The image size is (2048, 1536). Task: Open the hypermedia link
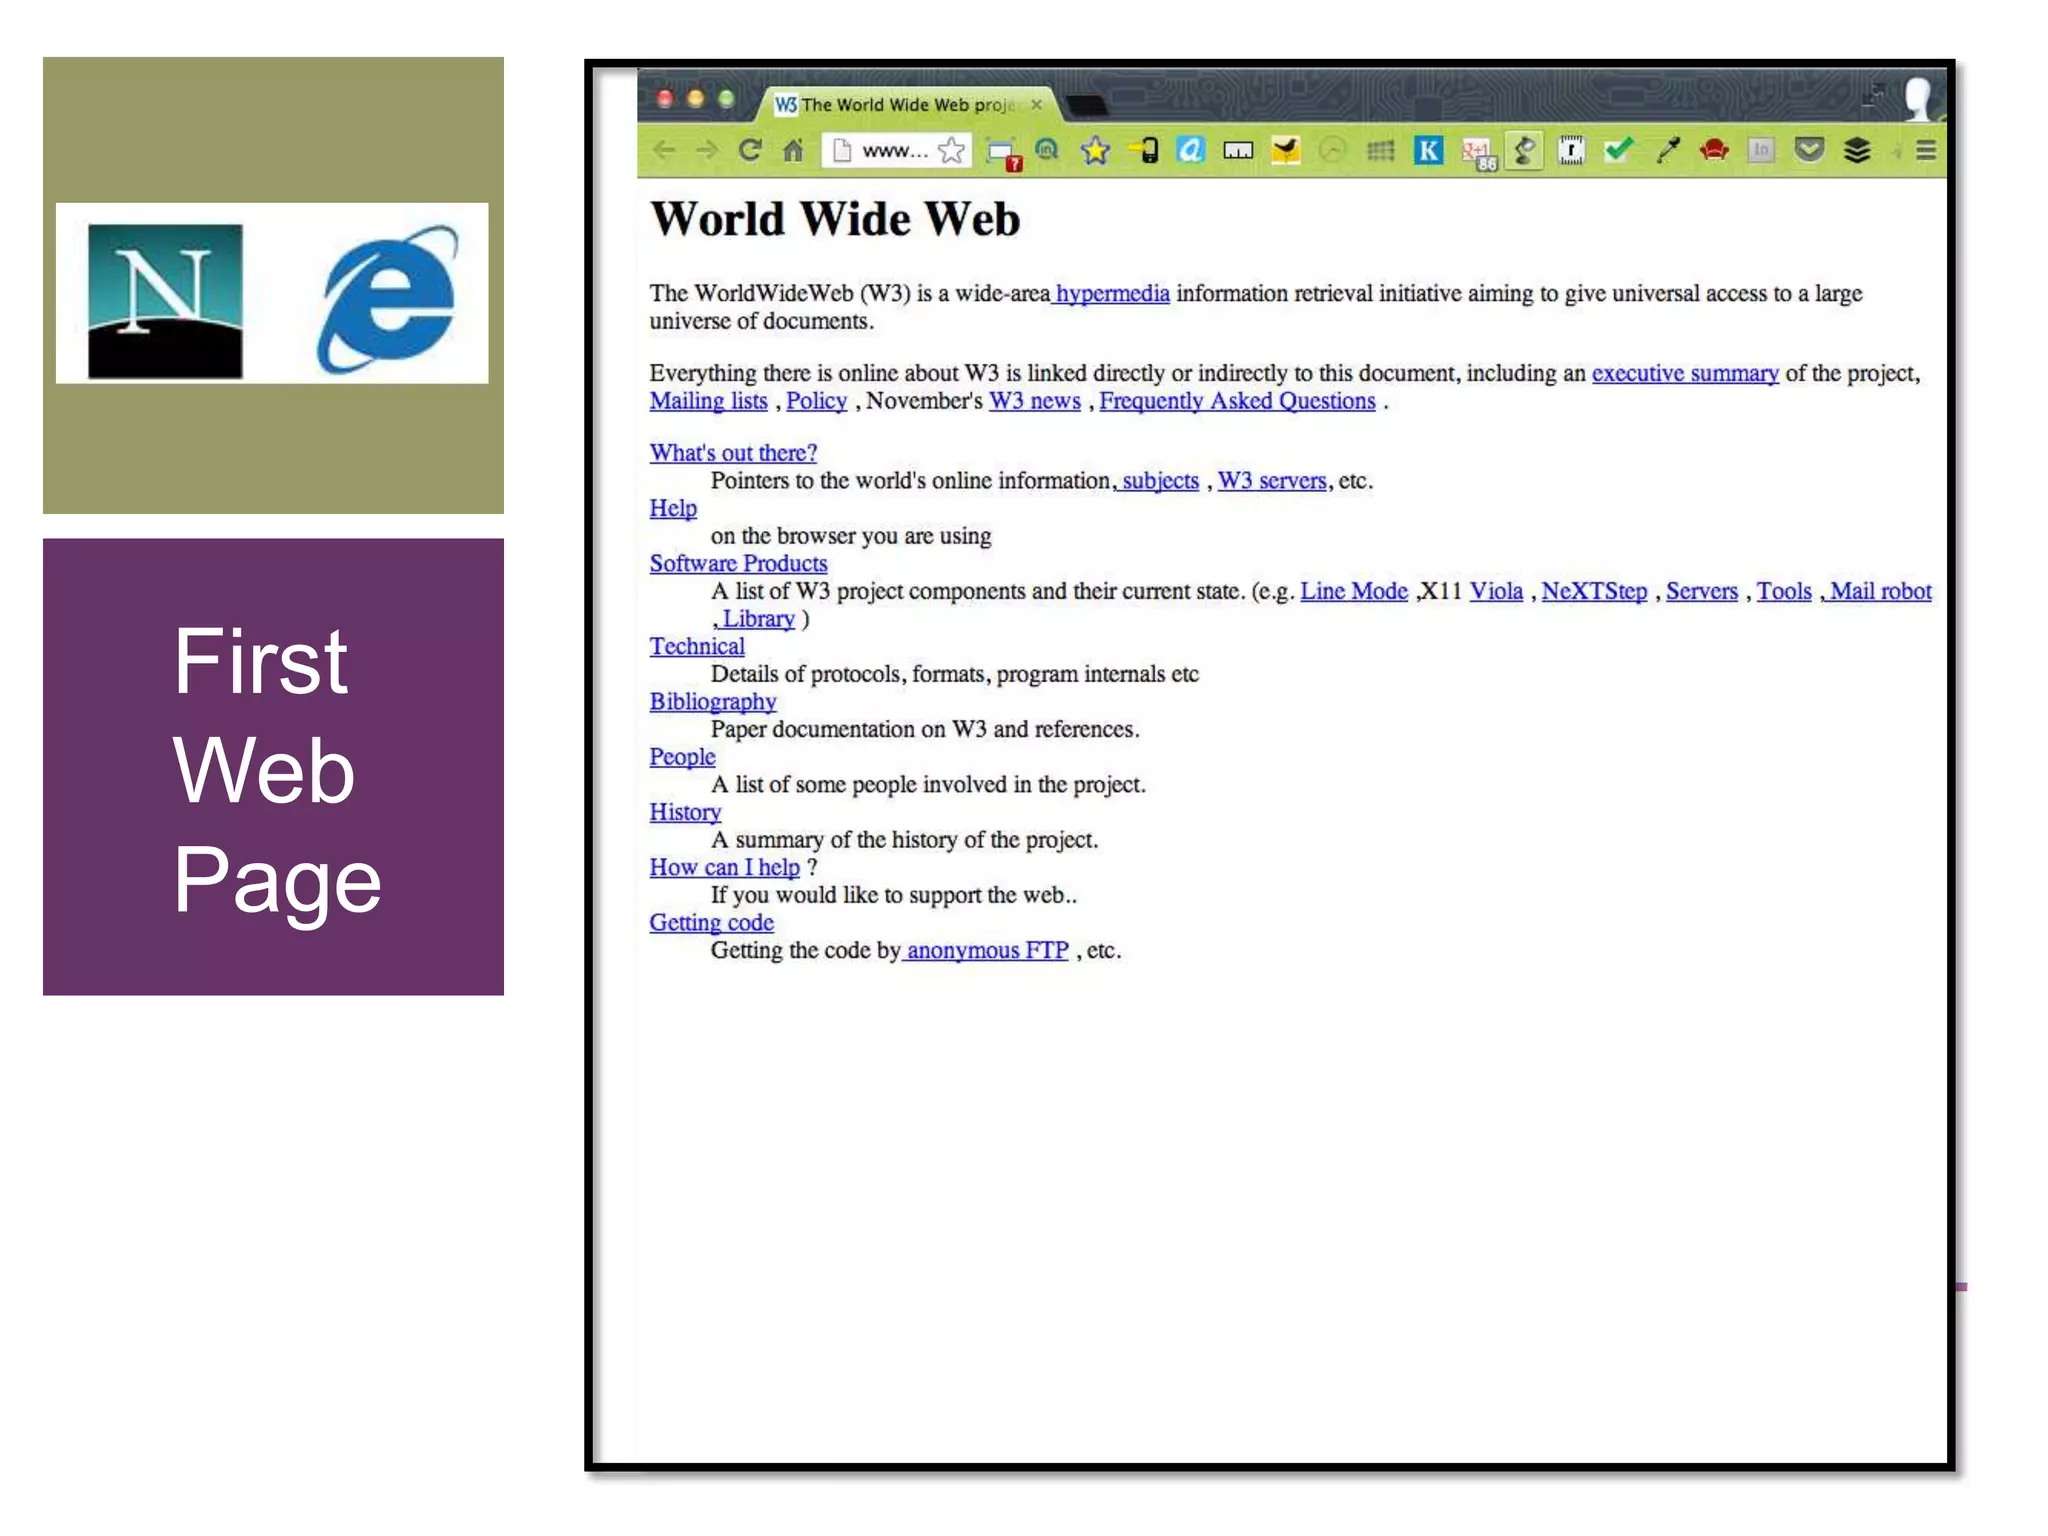click(x=1112, y=293)
